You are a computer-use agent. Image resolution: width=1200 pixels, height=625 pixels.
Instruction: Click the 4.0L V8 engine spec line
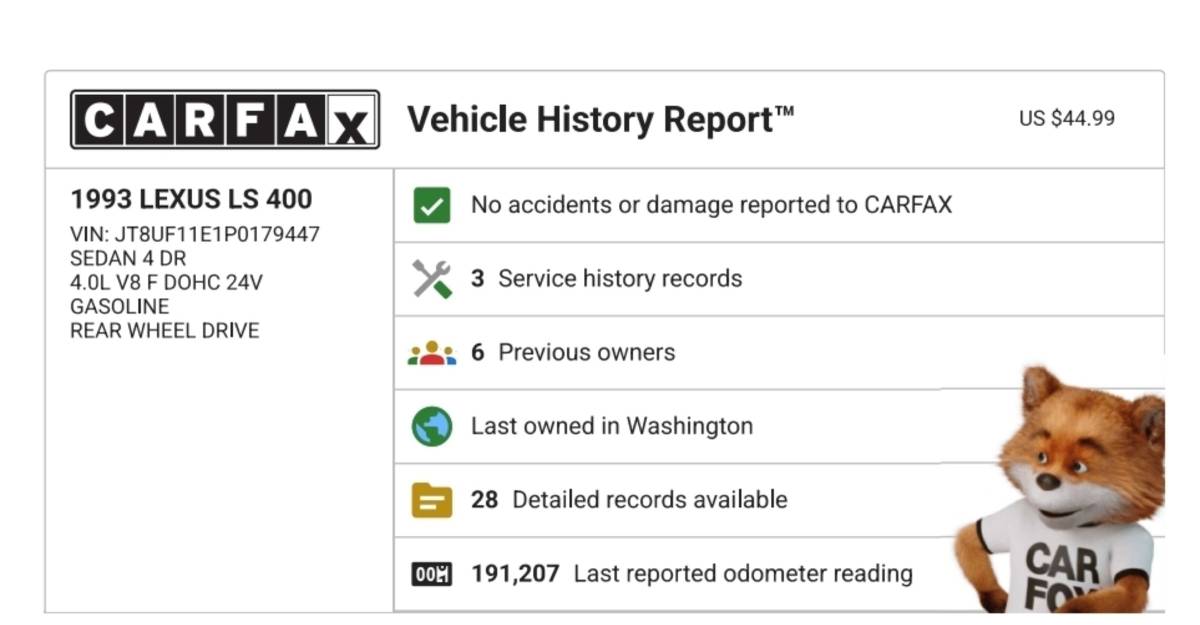(166, 282)
